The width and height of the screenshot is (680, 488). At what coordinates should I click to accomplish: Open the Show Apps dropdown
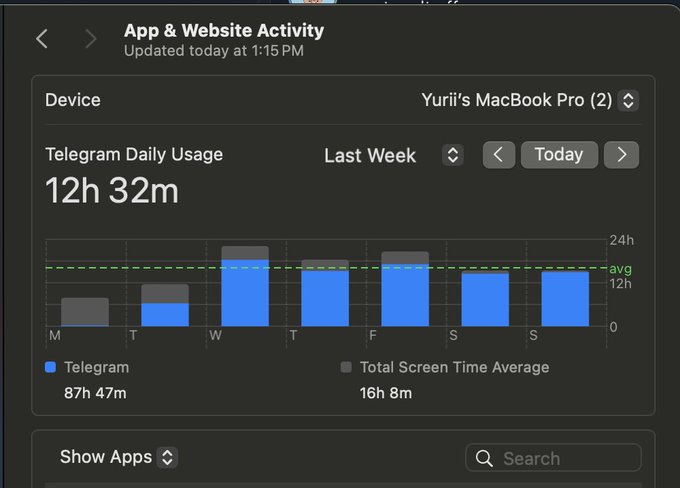tap(119, 457)
